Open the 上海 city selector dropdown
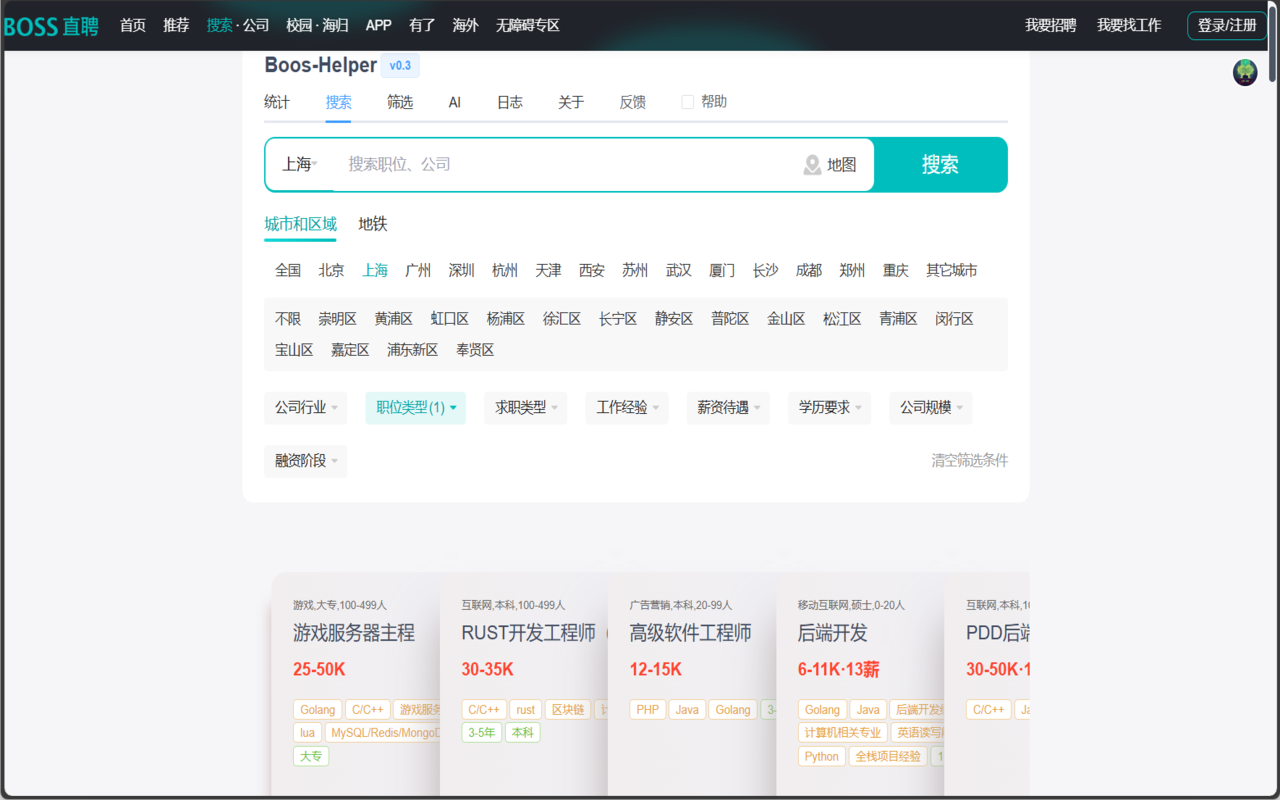 299,164
